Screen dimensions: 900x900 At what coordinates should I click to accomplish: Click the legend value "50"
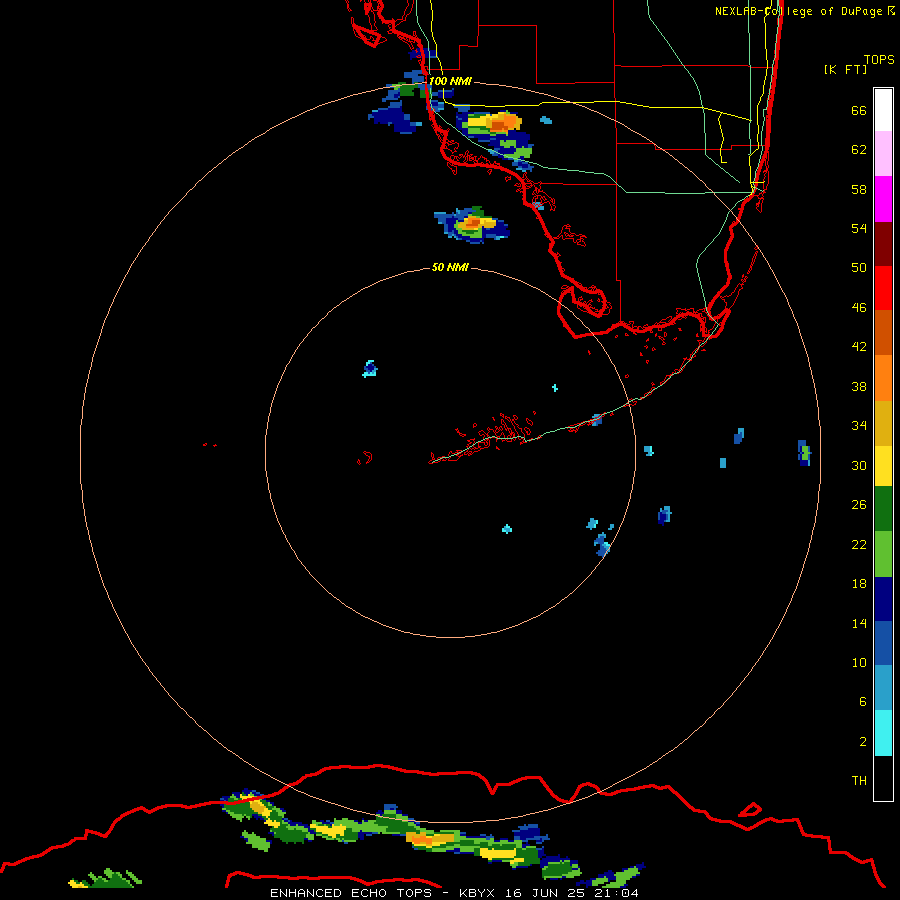point(859,268)
